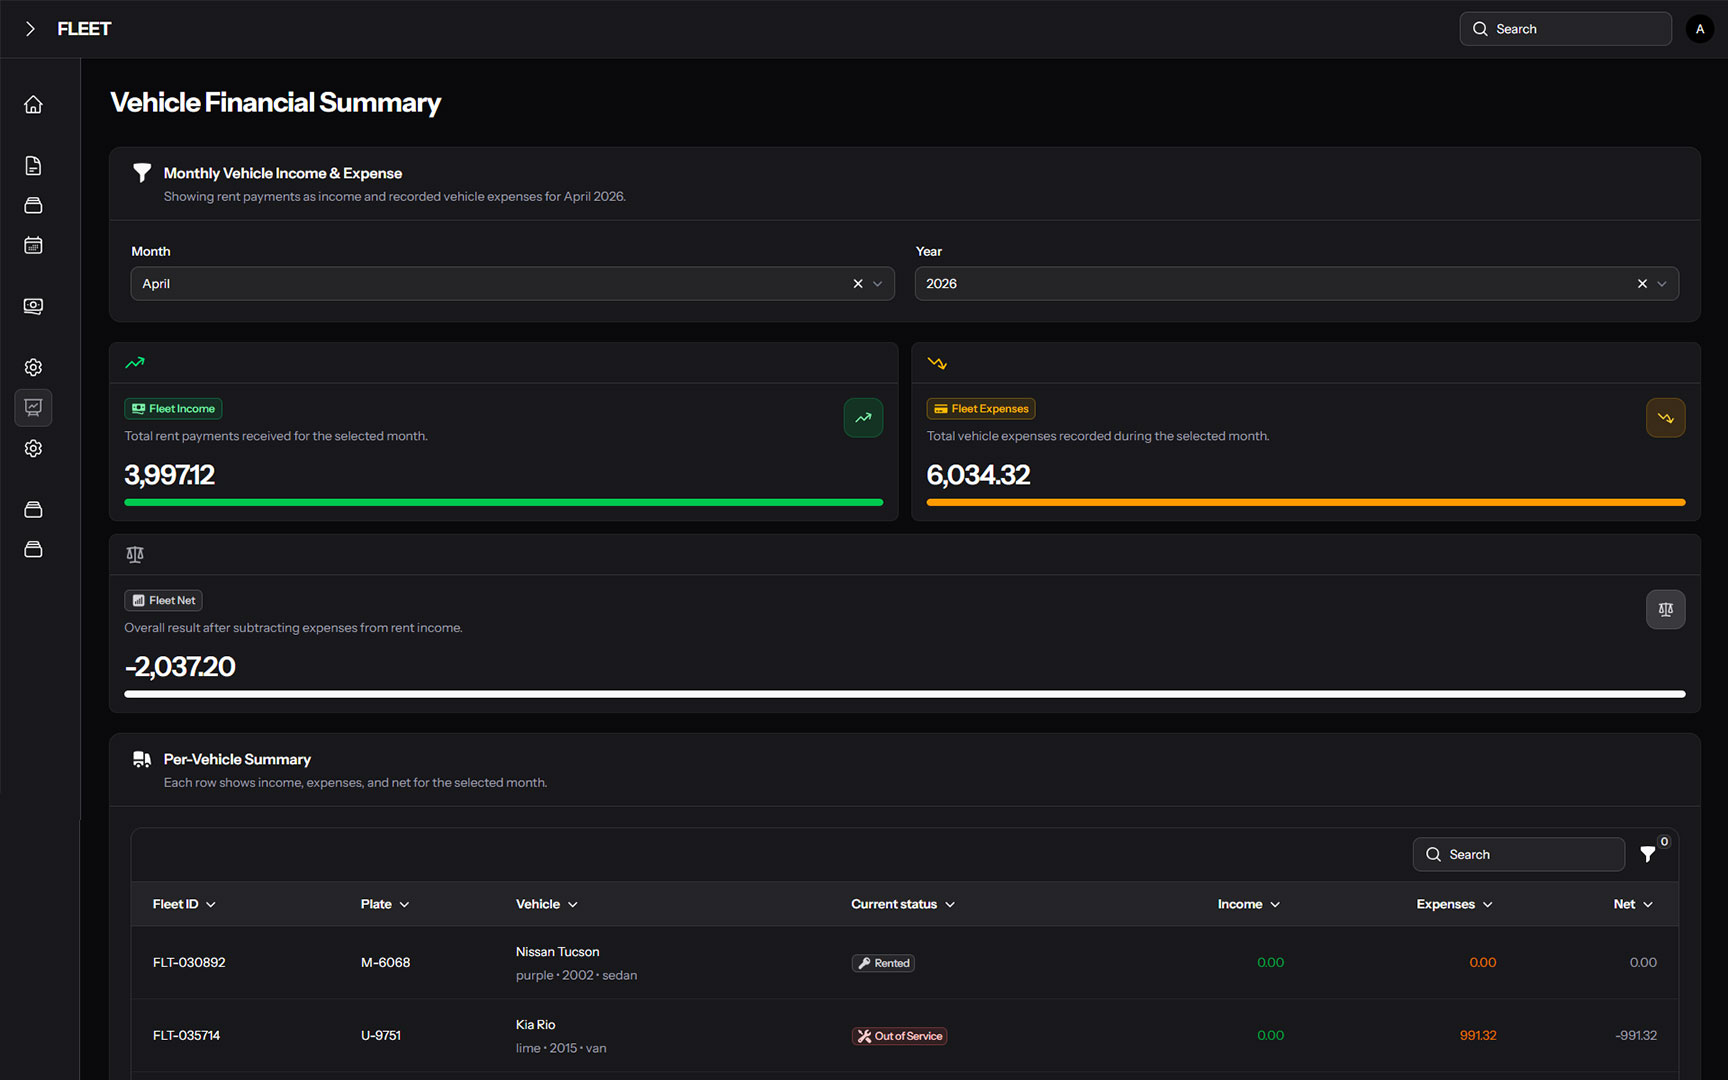Screen dimensions: 1728x1080
Task: Open the user avatar labeled A
Action: 1699,29
